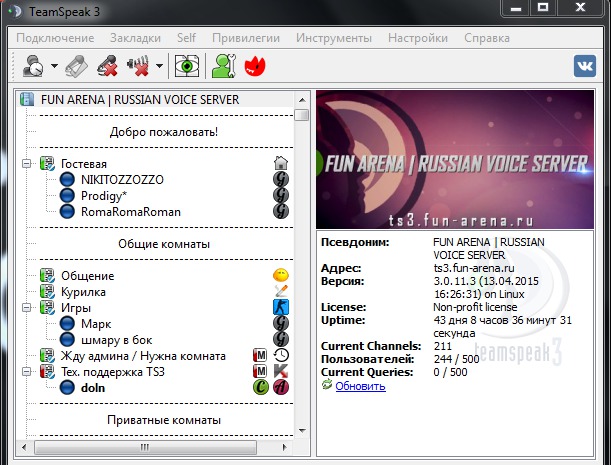Viewport: 611px width, 465px height.
Task: Open the away status dropdown arrow
Action: coord(53,68)
